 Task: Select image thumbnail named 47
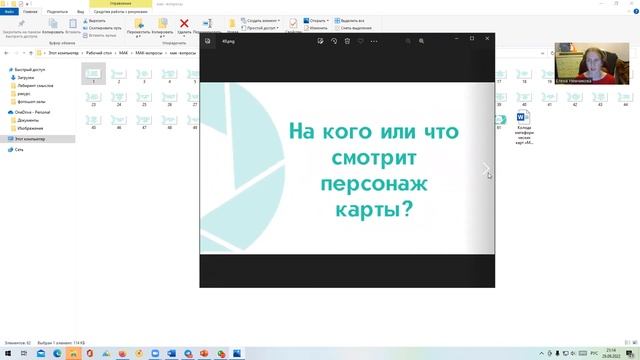click(144, 122)
